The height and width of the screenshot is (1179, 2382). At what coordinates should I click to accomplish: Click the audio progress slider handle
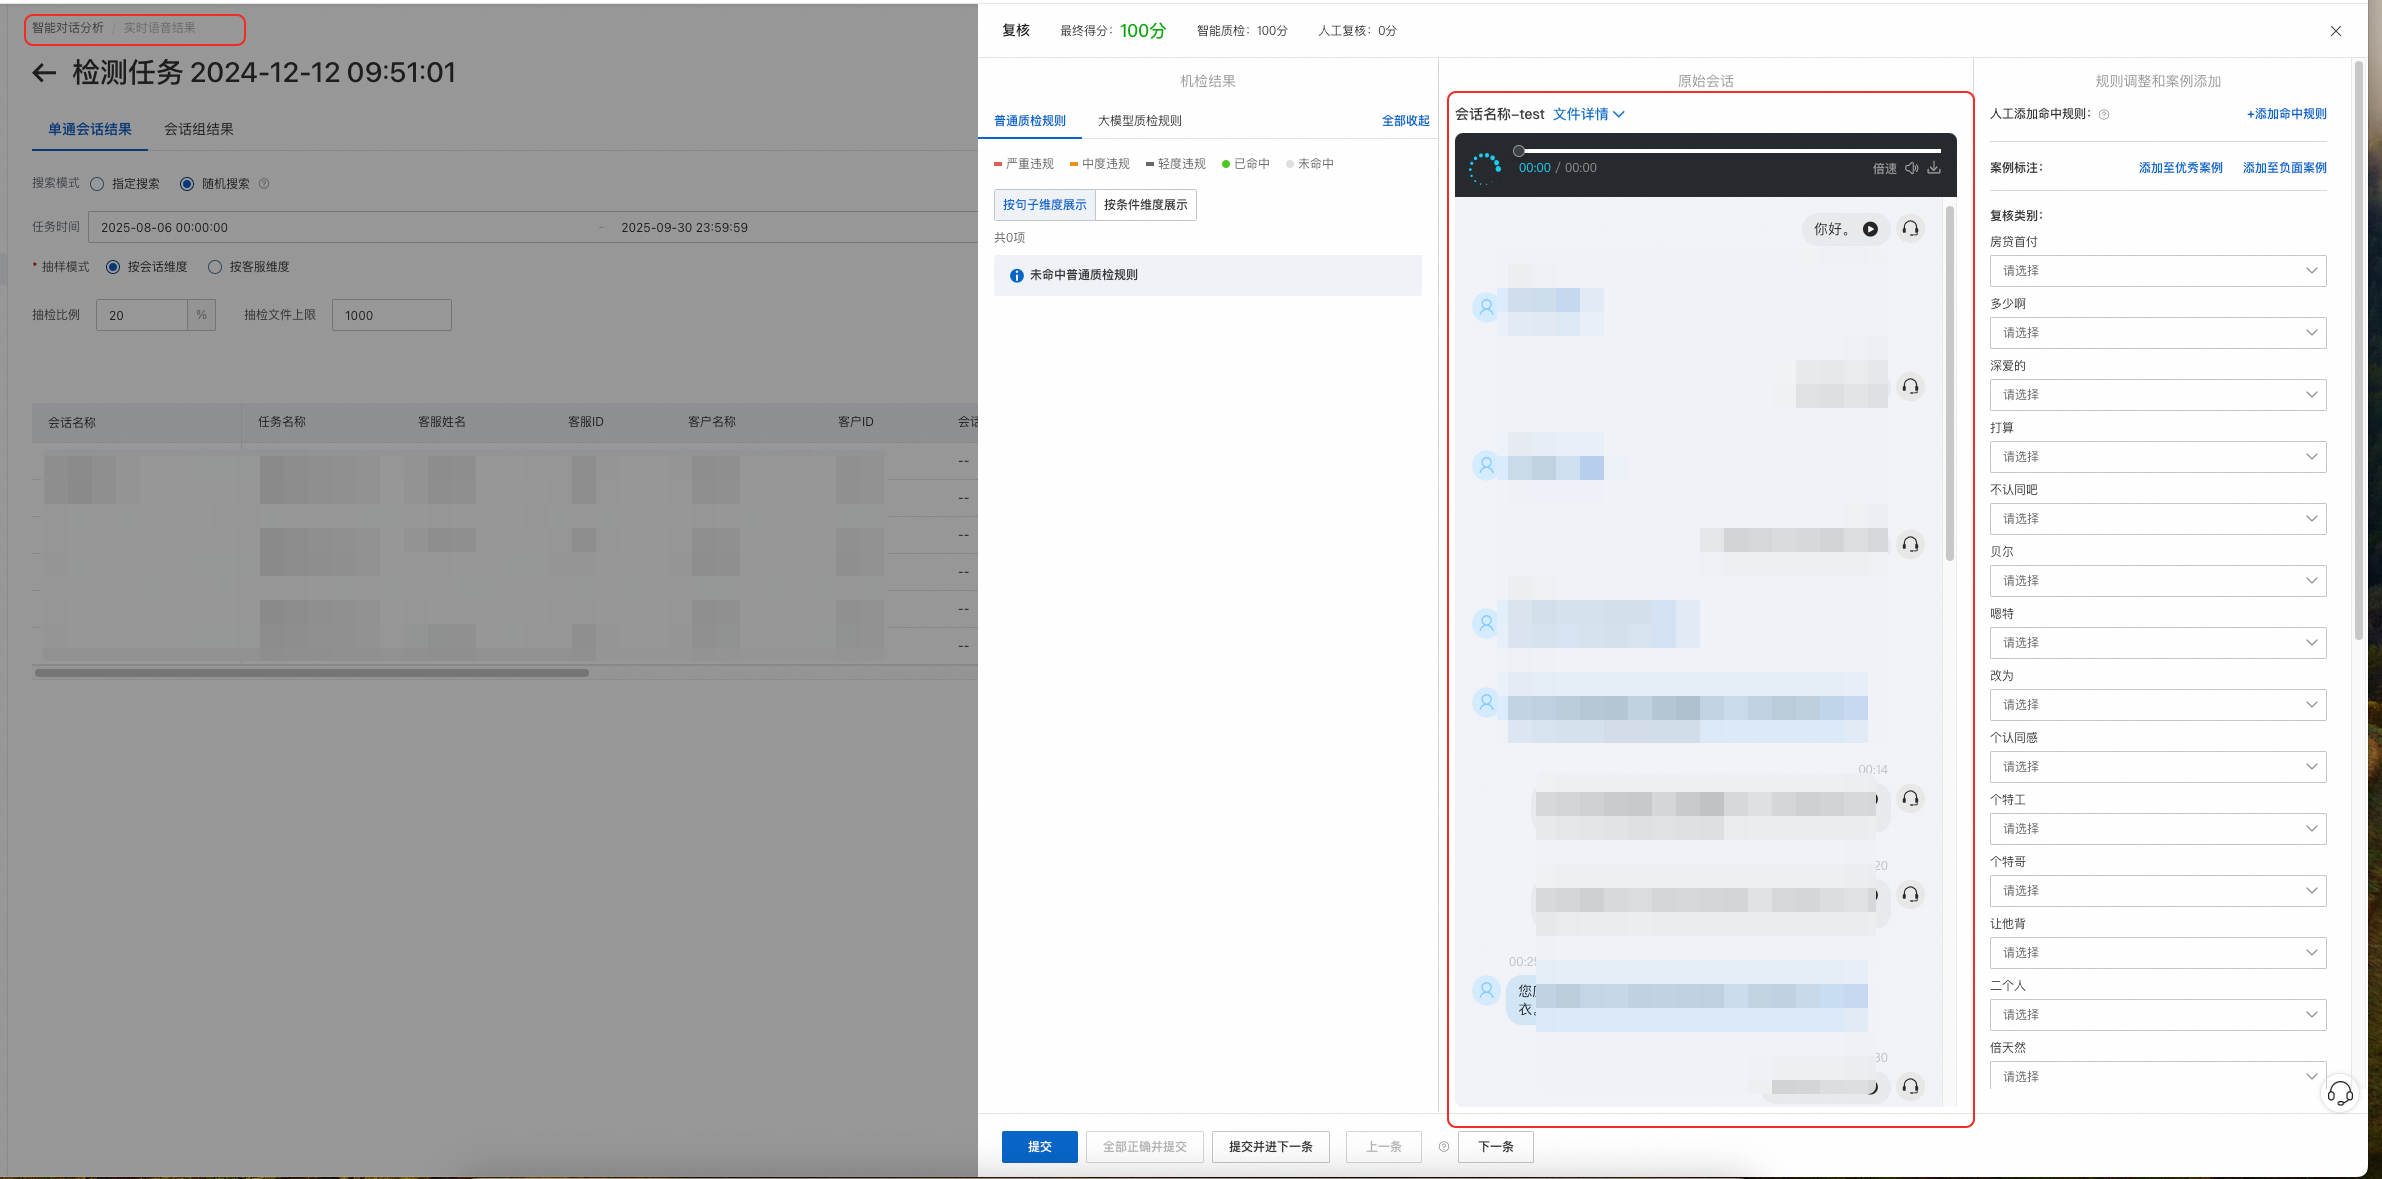[x=1519, y=151]
